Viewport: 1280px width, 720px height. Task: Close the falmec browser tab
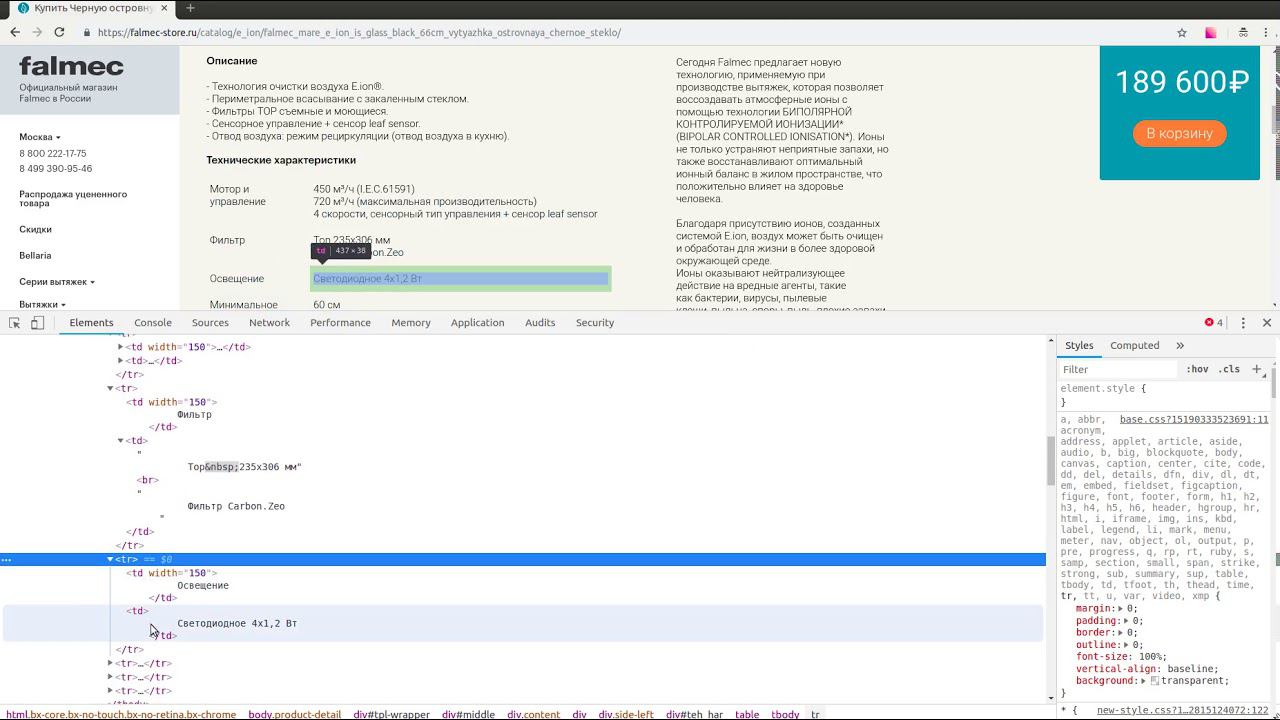163,8
